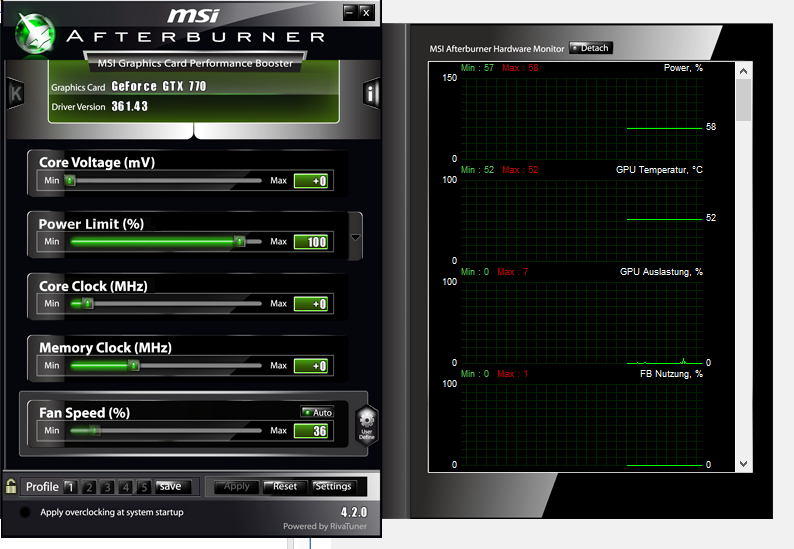Click the GPU Temperatur, °C graph label
The width and height of the screenshot is (794, 549).
tap(659, 170)
